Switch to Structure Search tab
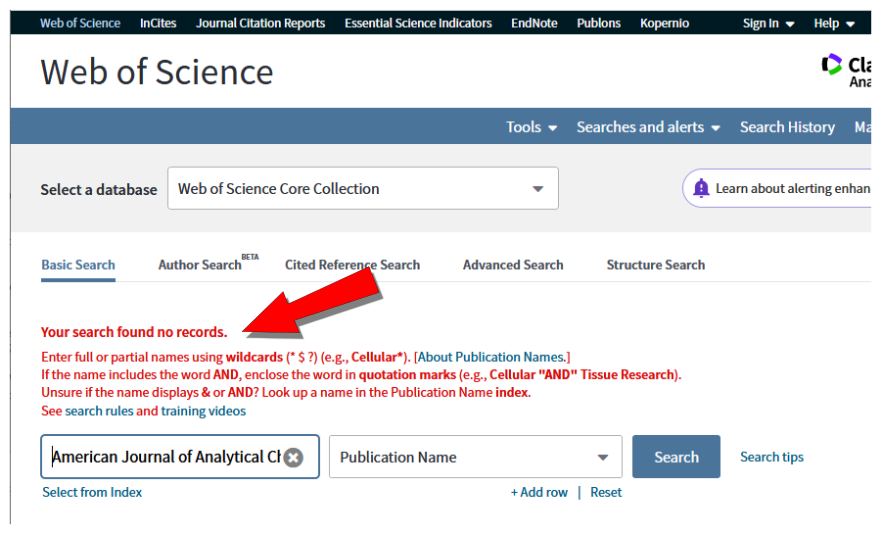 [x=655, y=265]
